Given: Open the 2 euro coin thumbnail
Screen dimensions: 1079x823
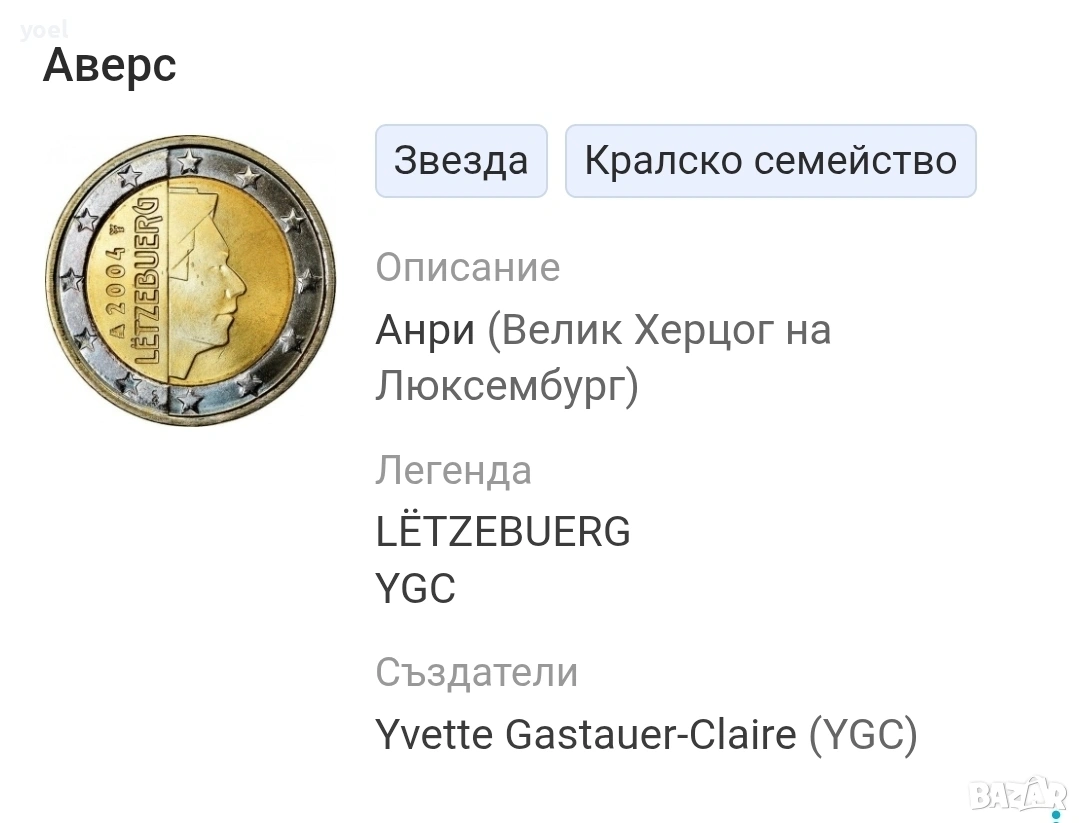Looking at the screenshot, I should click(190, 281).
